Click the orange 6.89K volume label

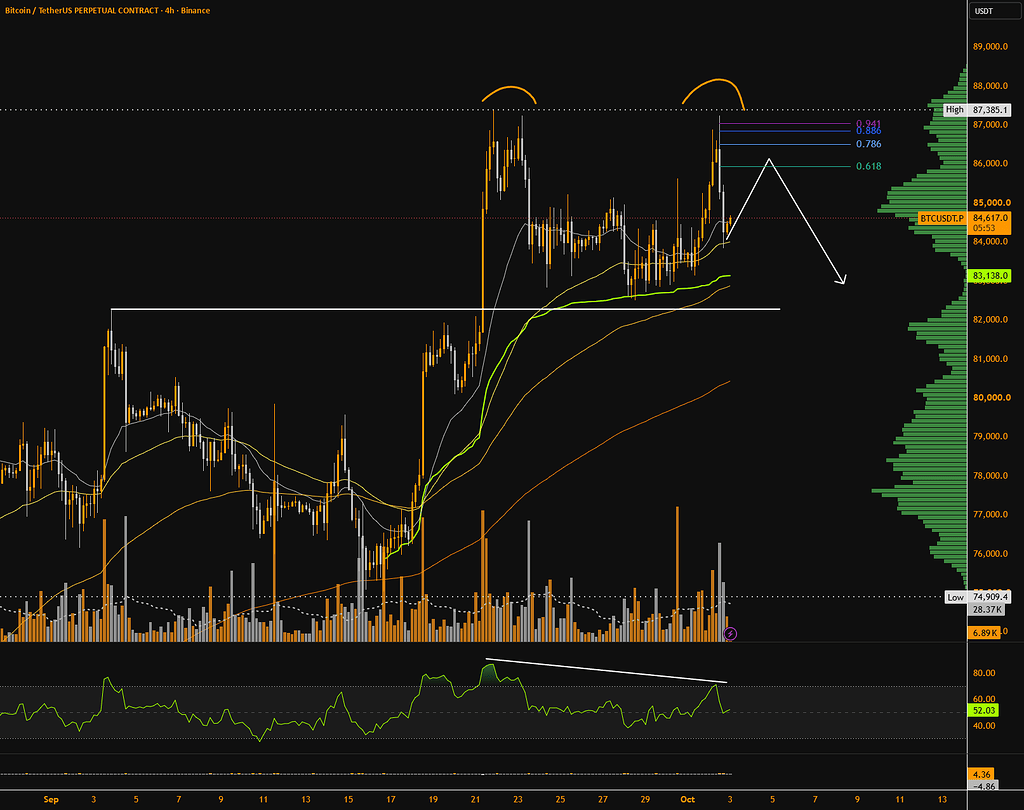pos(984,633)
